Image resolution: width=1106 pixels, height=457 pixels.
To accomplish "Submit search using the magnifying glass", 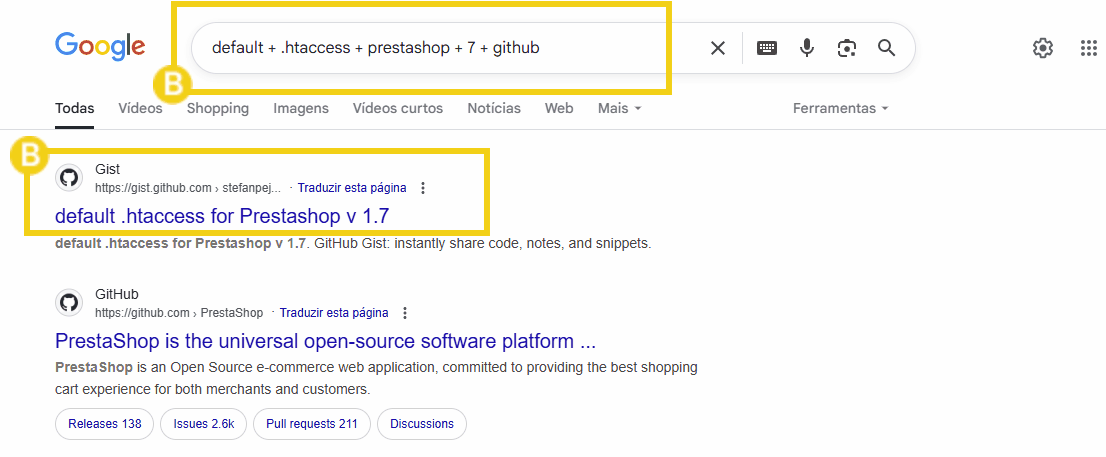I will 887,48.
